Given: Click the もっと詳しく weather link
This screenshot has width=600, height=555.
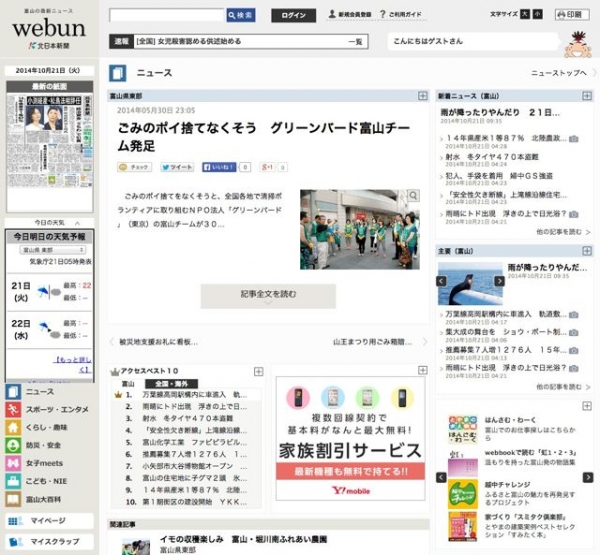Looking at the screenshot, I should (73, 364).
